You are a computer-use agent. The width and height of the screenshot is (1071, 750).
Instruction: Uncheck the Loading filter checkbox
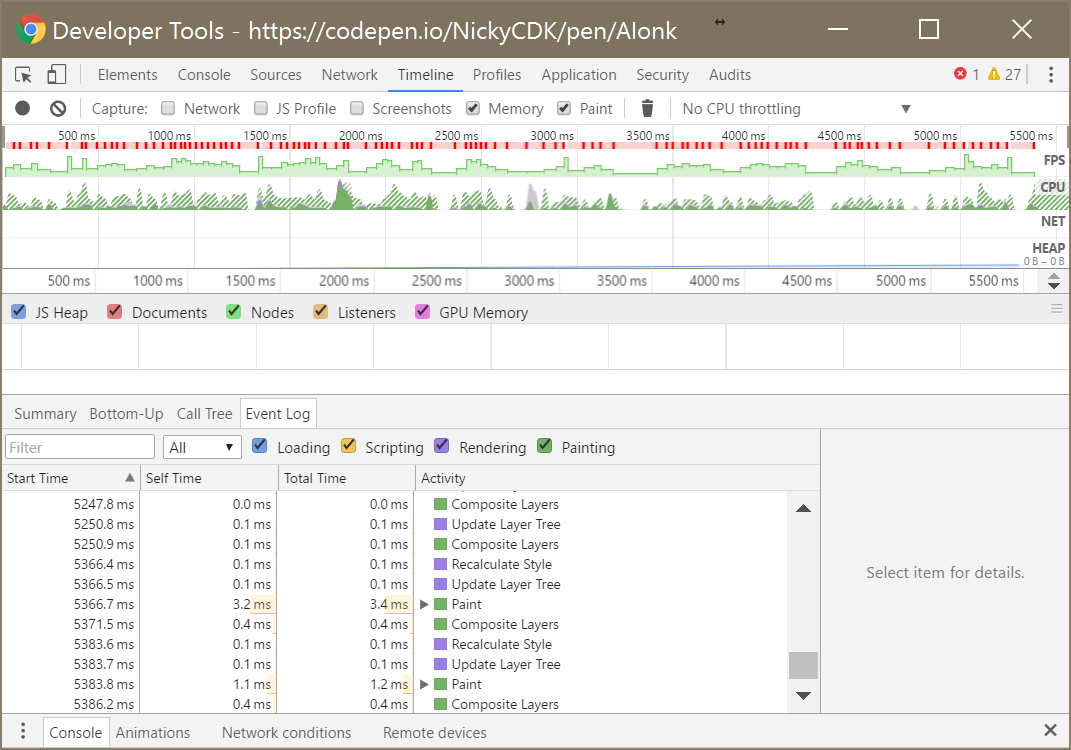point(260,446)
